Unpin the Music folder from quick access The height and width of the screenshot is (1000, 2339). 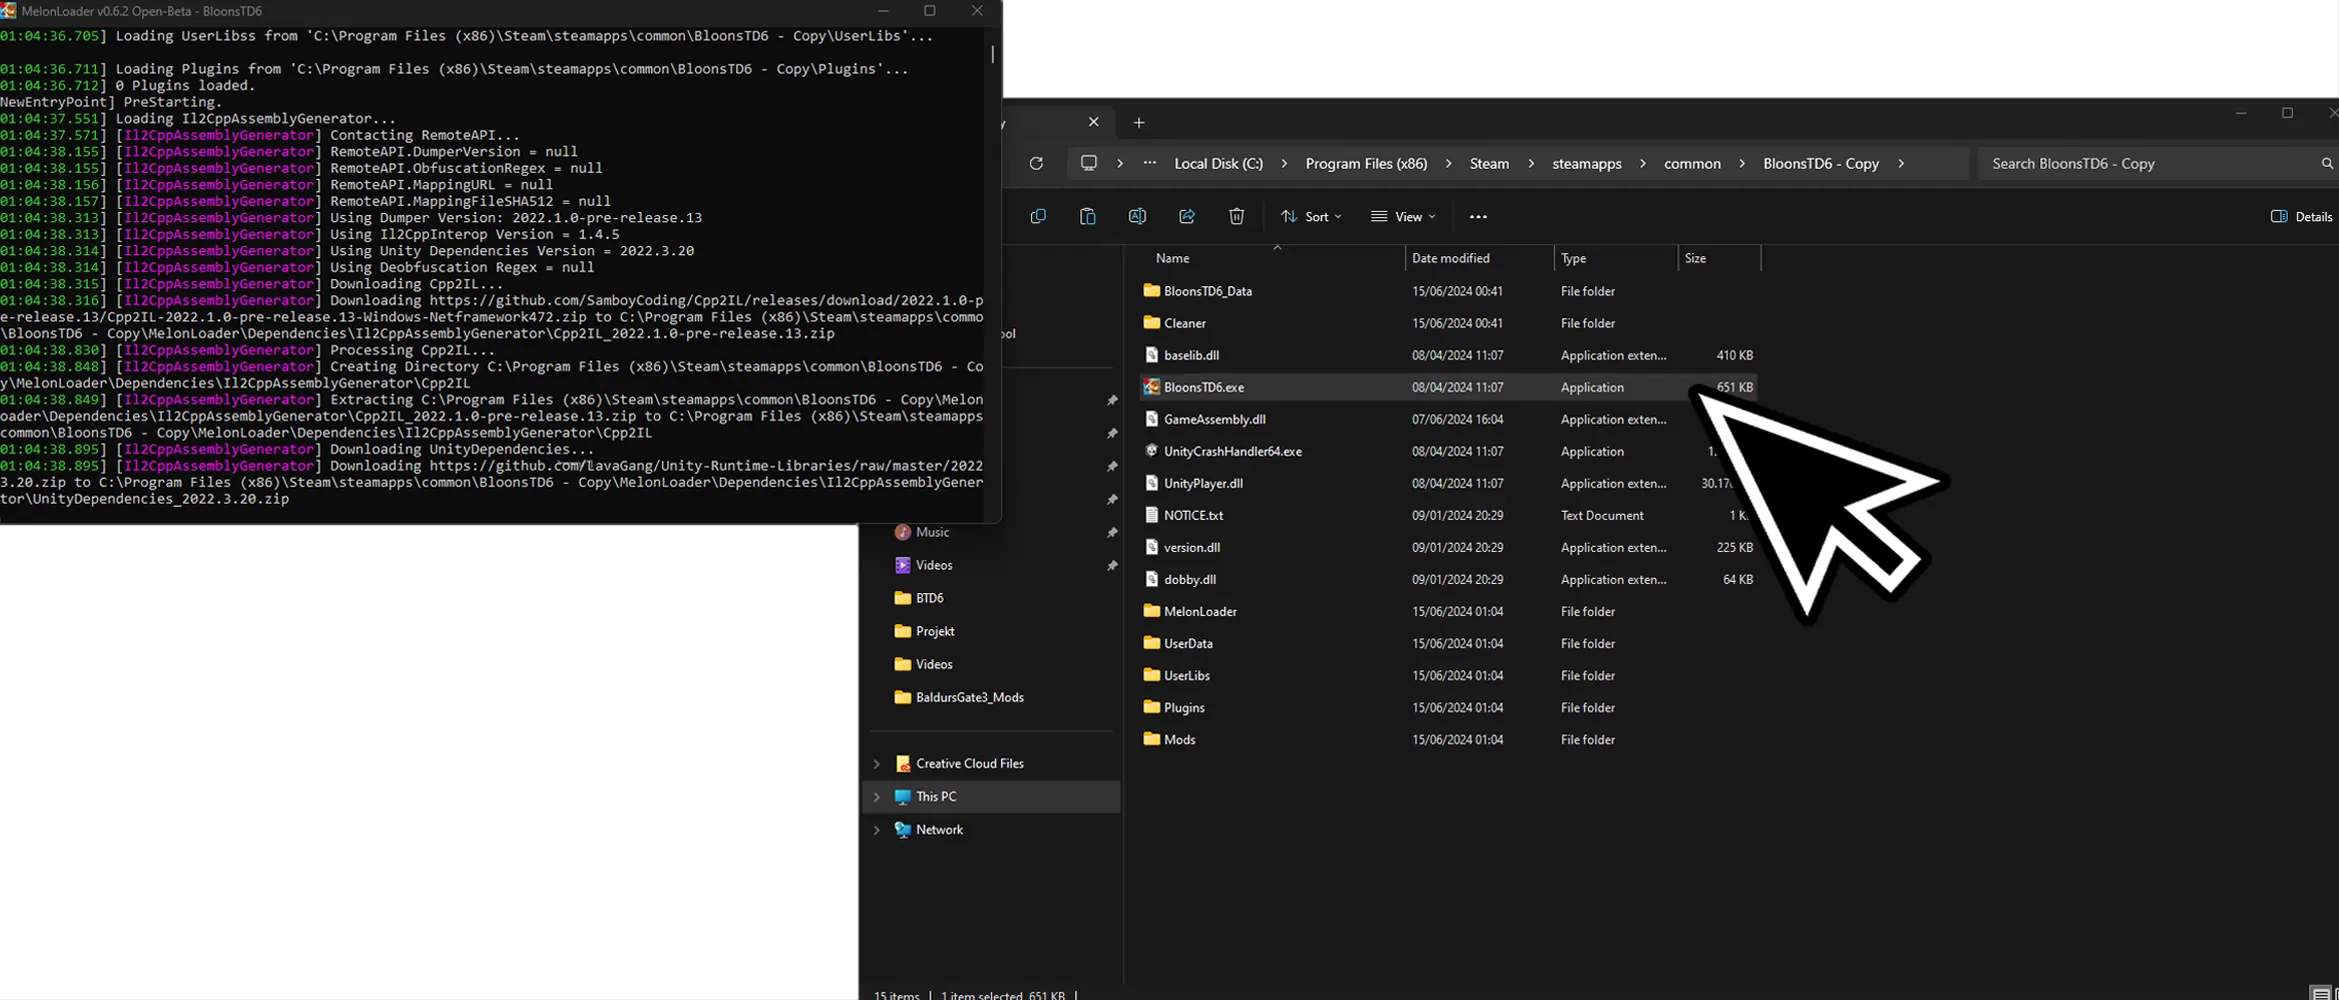(x=1112, y=531)
